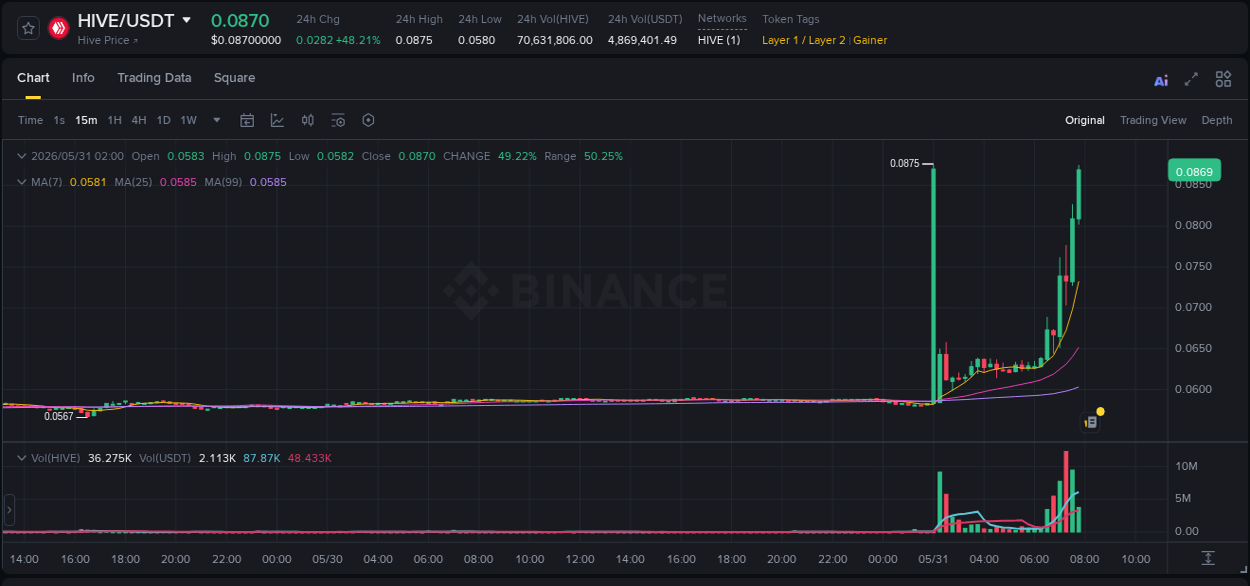Image resolution: width=1250 pixels, height=586 pixels.
Task: Expand chart to fullscreen with arrows icon
Action: pyautogui.click(x=1191, y=79)
